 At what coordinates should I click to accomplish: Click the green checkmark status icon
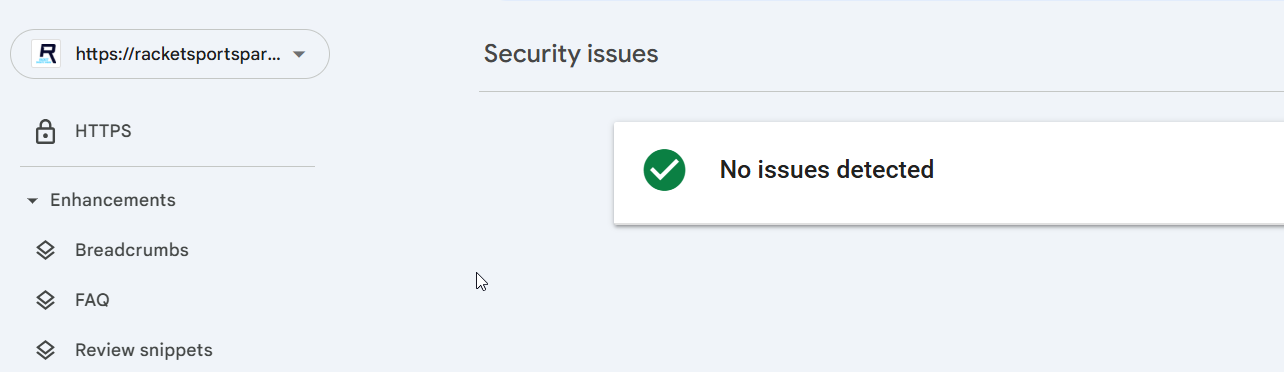(x=664, y=170)
